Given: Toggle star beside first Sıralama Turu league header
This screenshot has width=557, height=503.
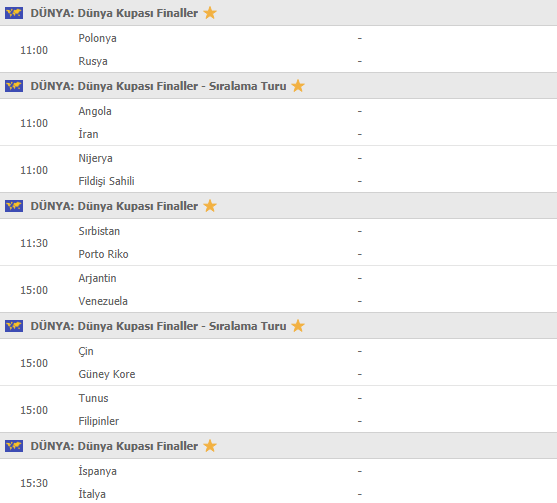Looking at the screenshot, I should (x=298, y=86).
